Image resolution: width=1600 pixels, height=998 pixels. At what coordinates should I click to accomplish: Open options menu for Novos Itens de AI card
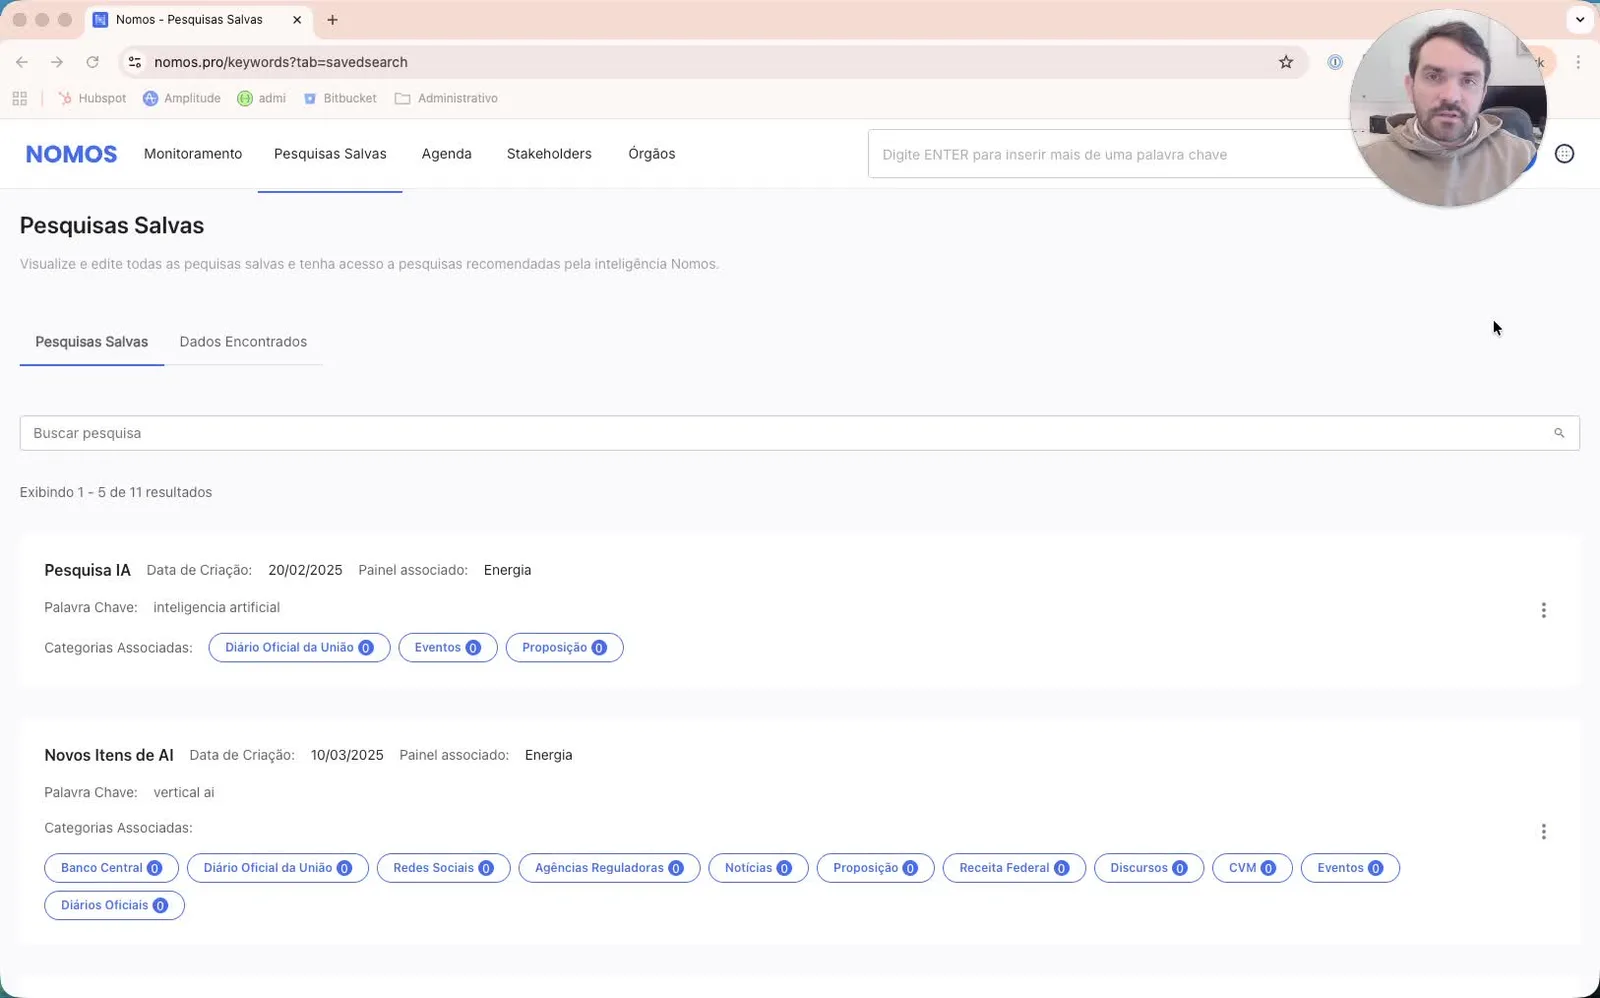click(1543, 831)
